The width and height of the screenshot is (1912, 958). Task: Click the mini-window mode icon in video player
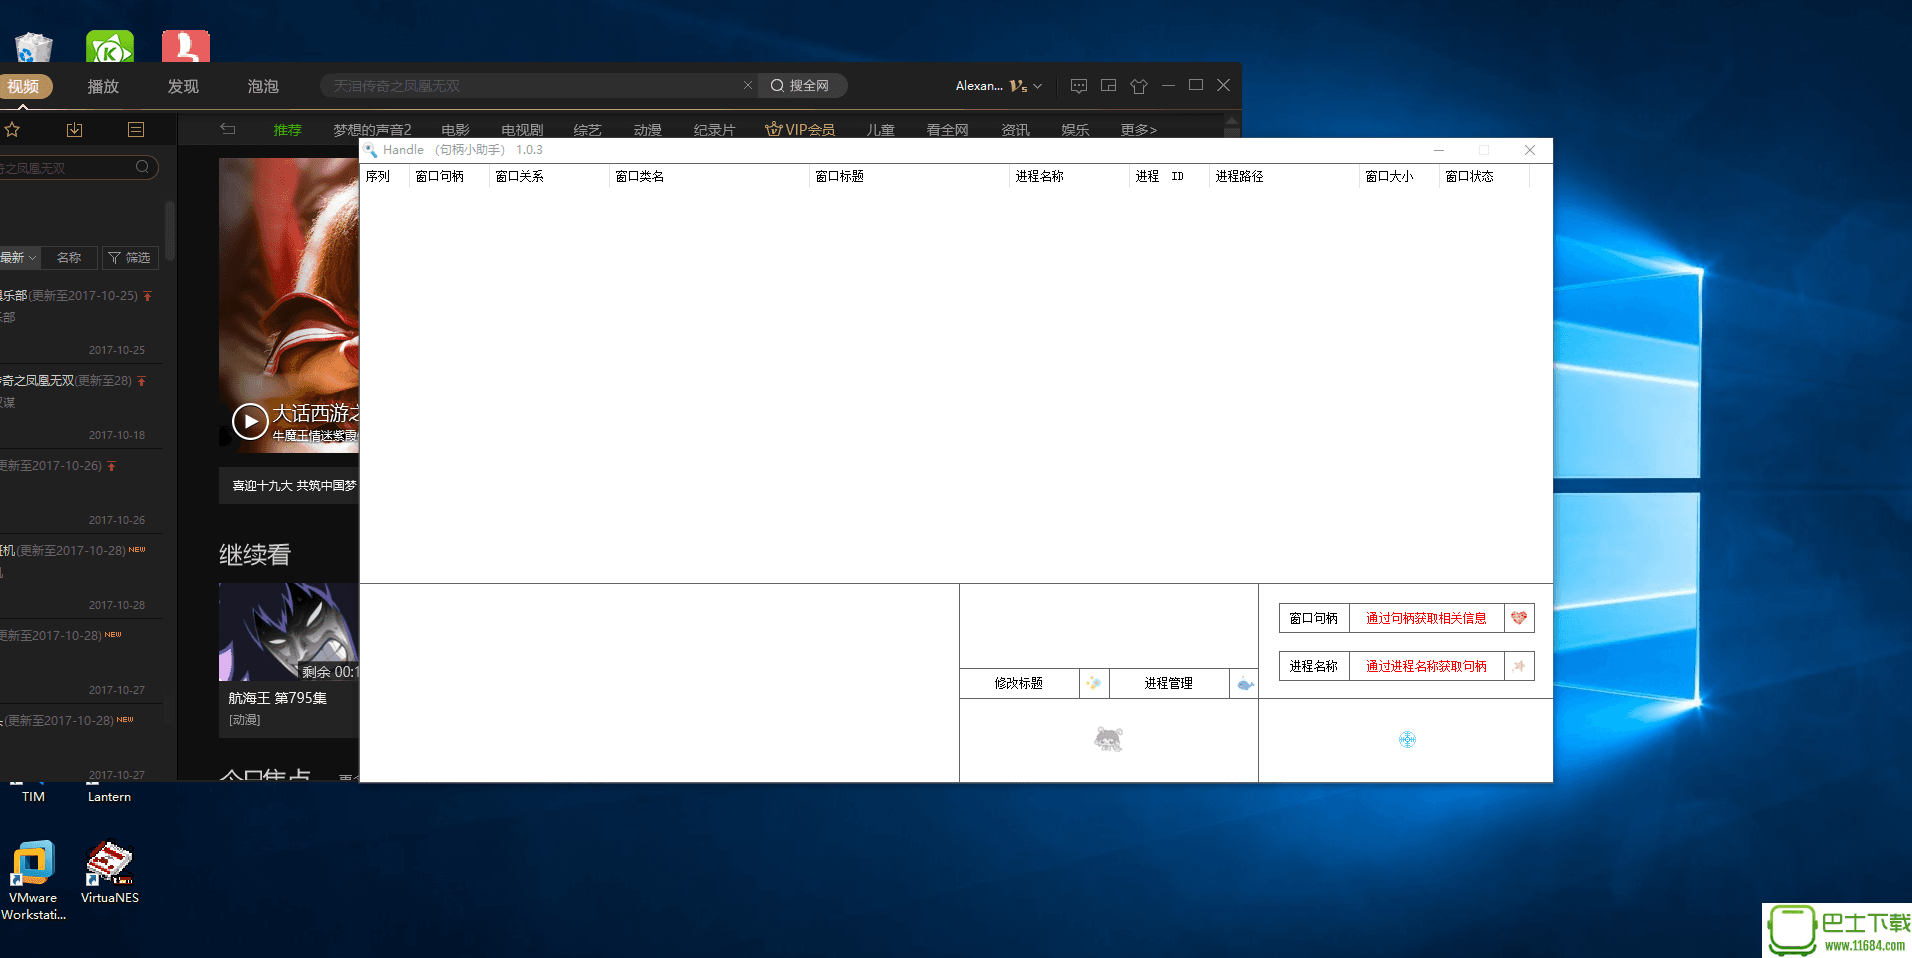coord(1108,86)
